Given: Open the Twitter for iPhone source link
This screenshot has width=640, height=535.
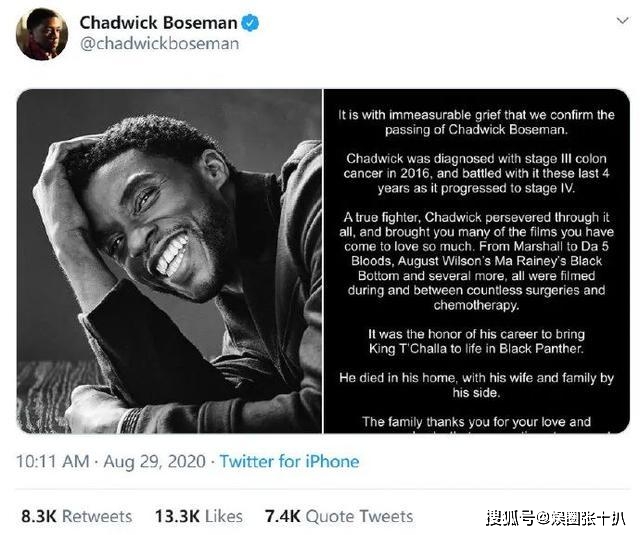Looking at the screenshot, I should (x=289, y=462).
